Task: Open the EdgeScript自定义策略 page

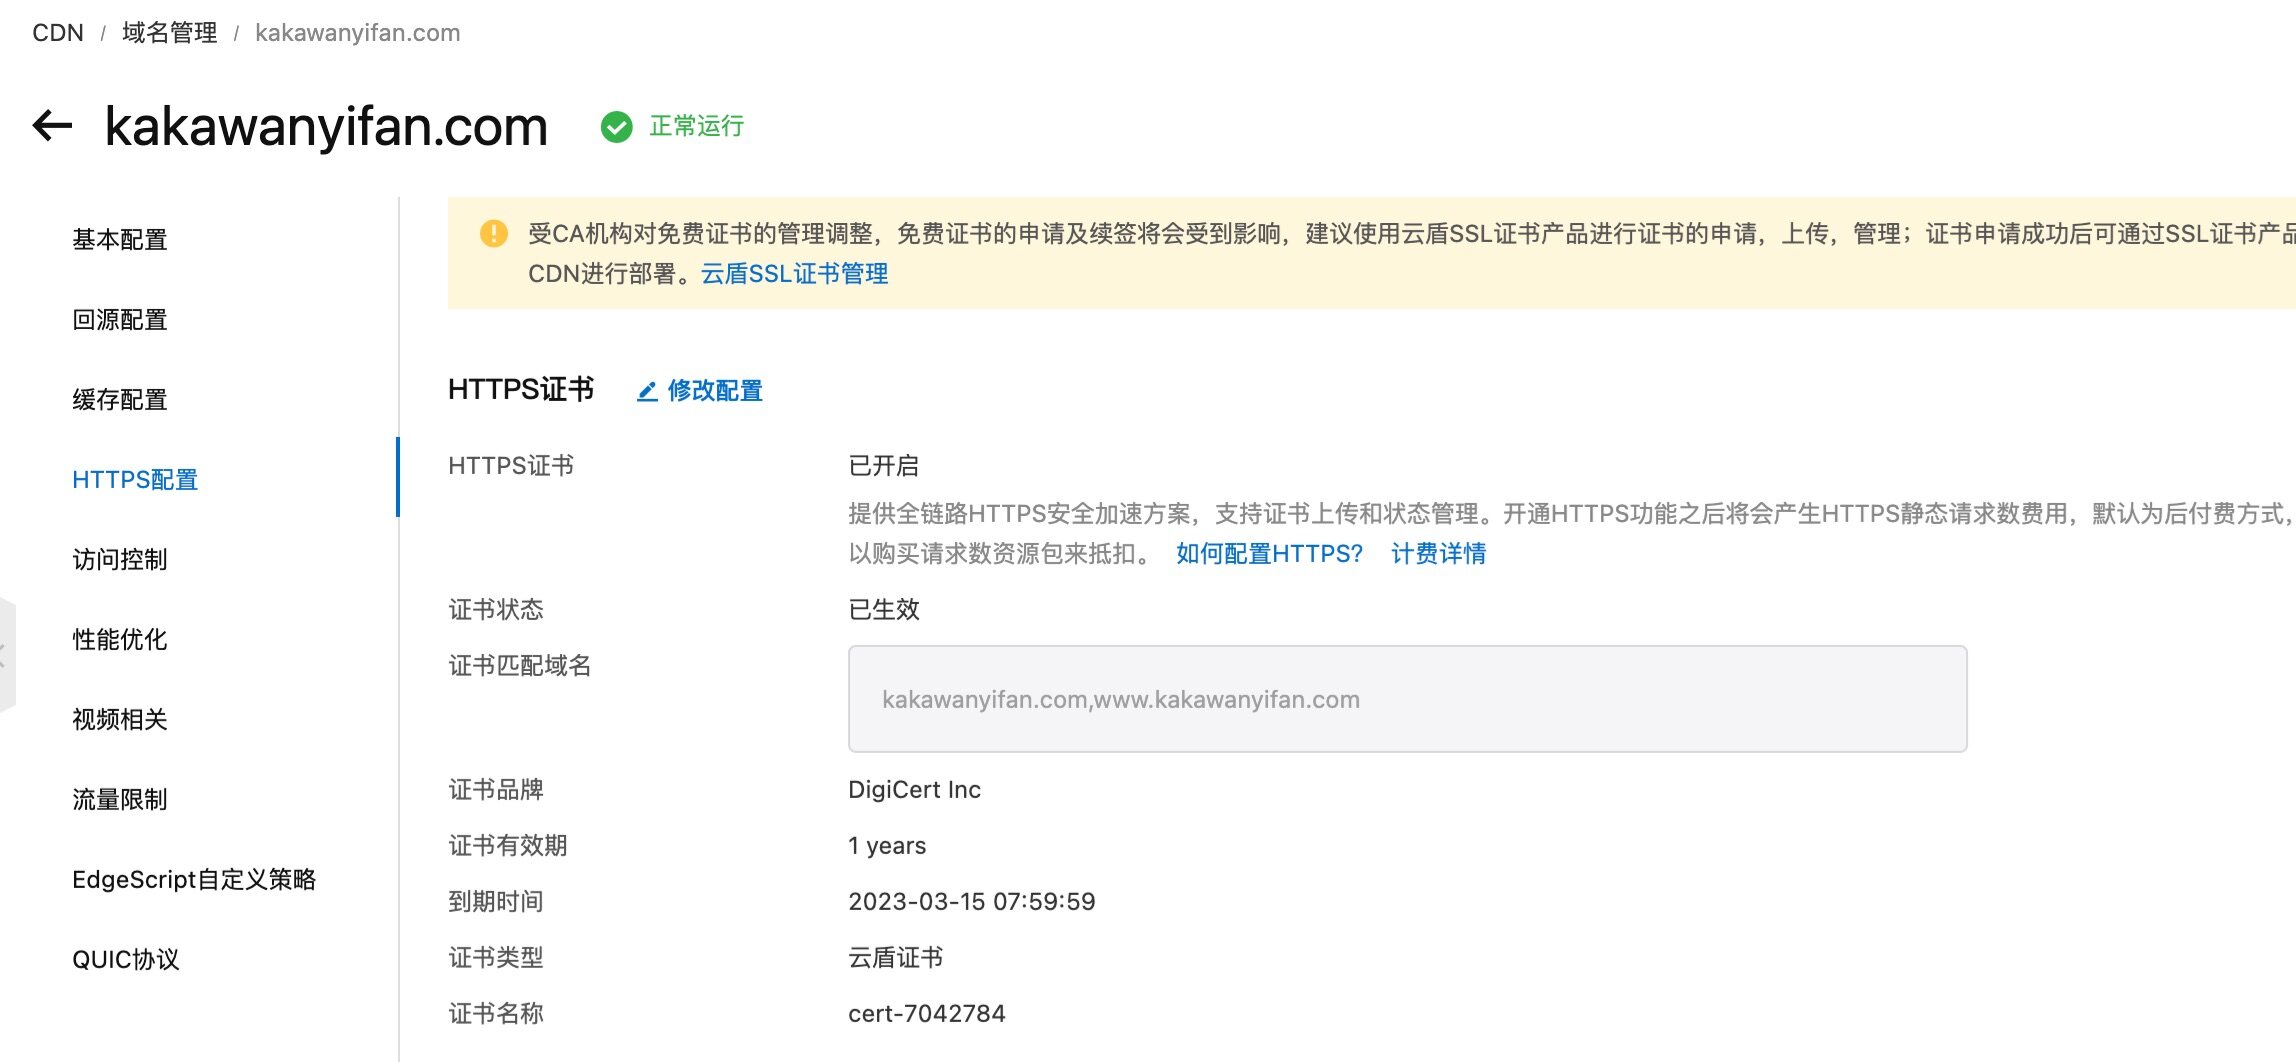Action: click(x=195, y=879)
